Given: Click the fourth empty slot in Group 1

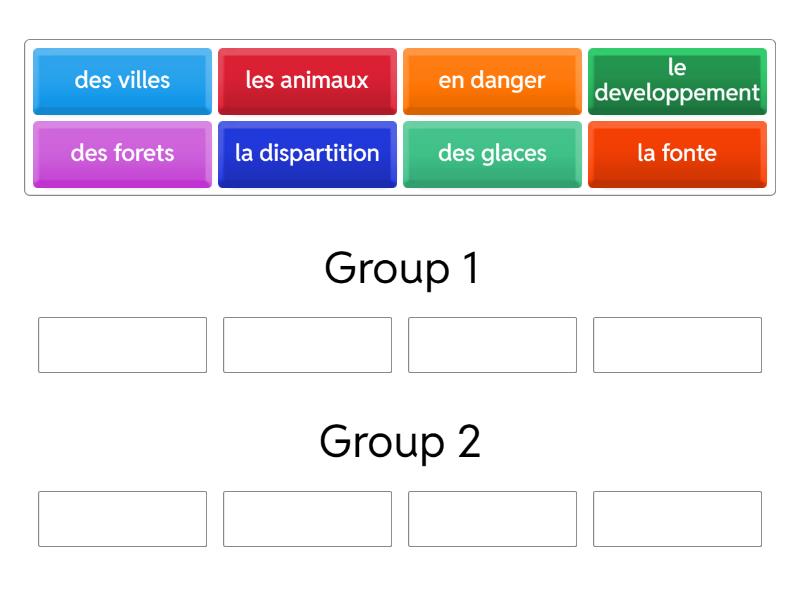Looking at the screenshot, I should [677, 345].
